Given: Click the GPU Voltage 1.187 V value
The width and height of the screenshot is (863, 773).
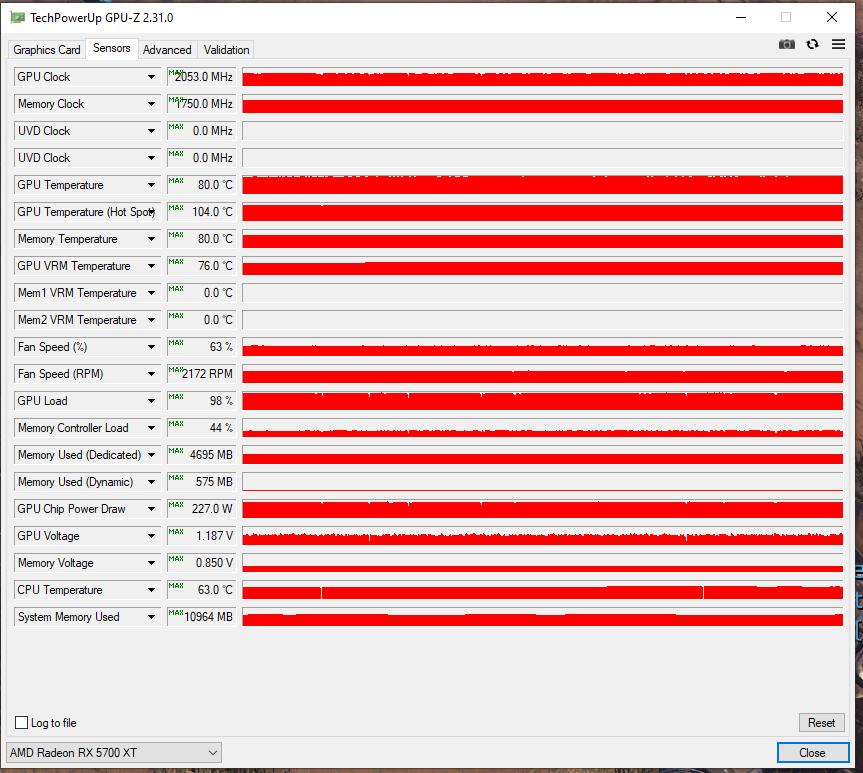Looking at the screenshot, I should pos(201,536).
